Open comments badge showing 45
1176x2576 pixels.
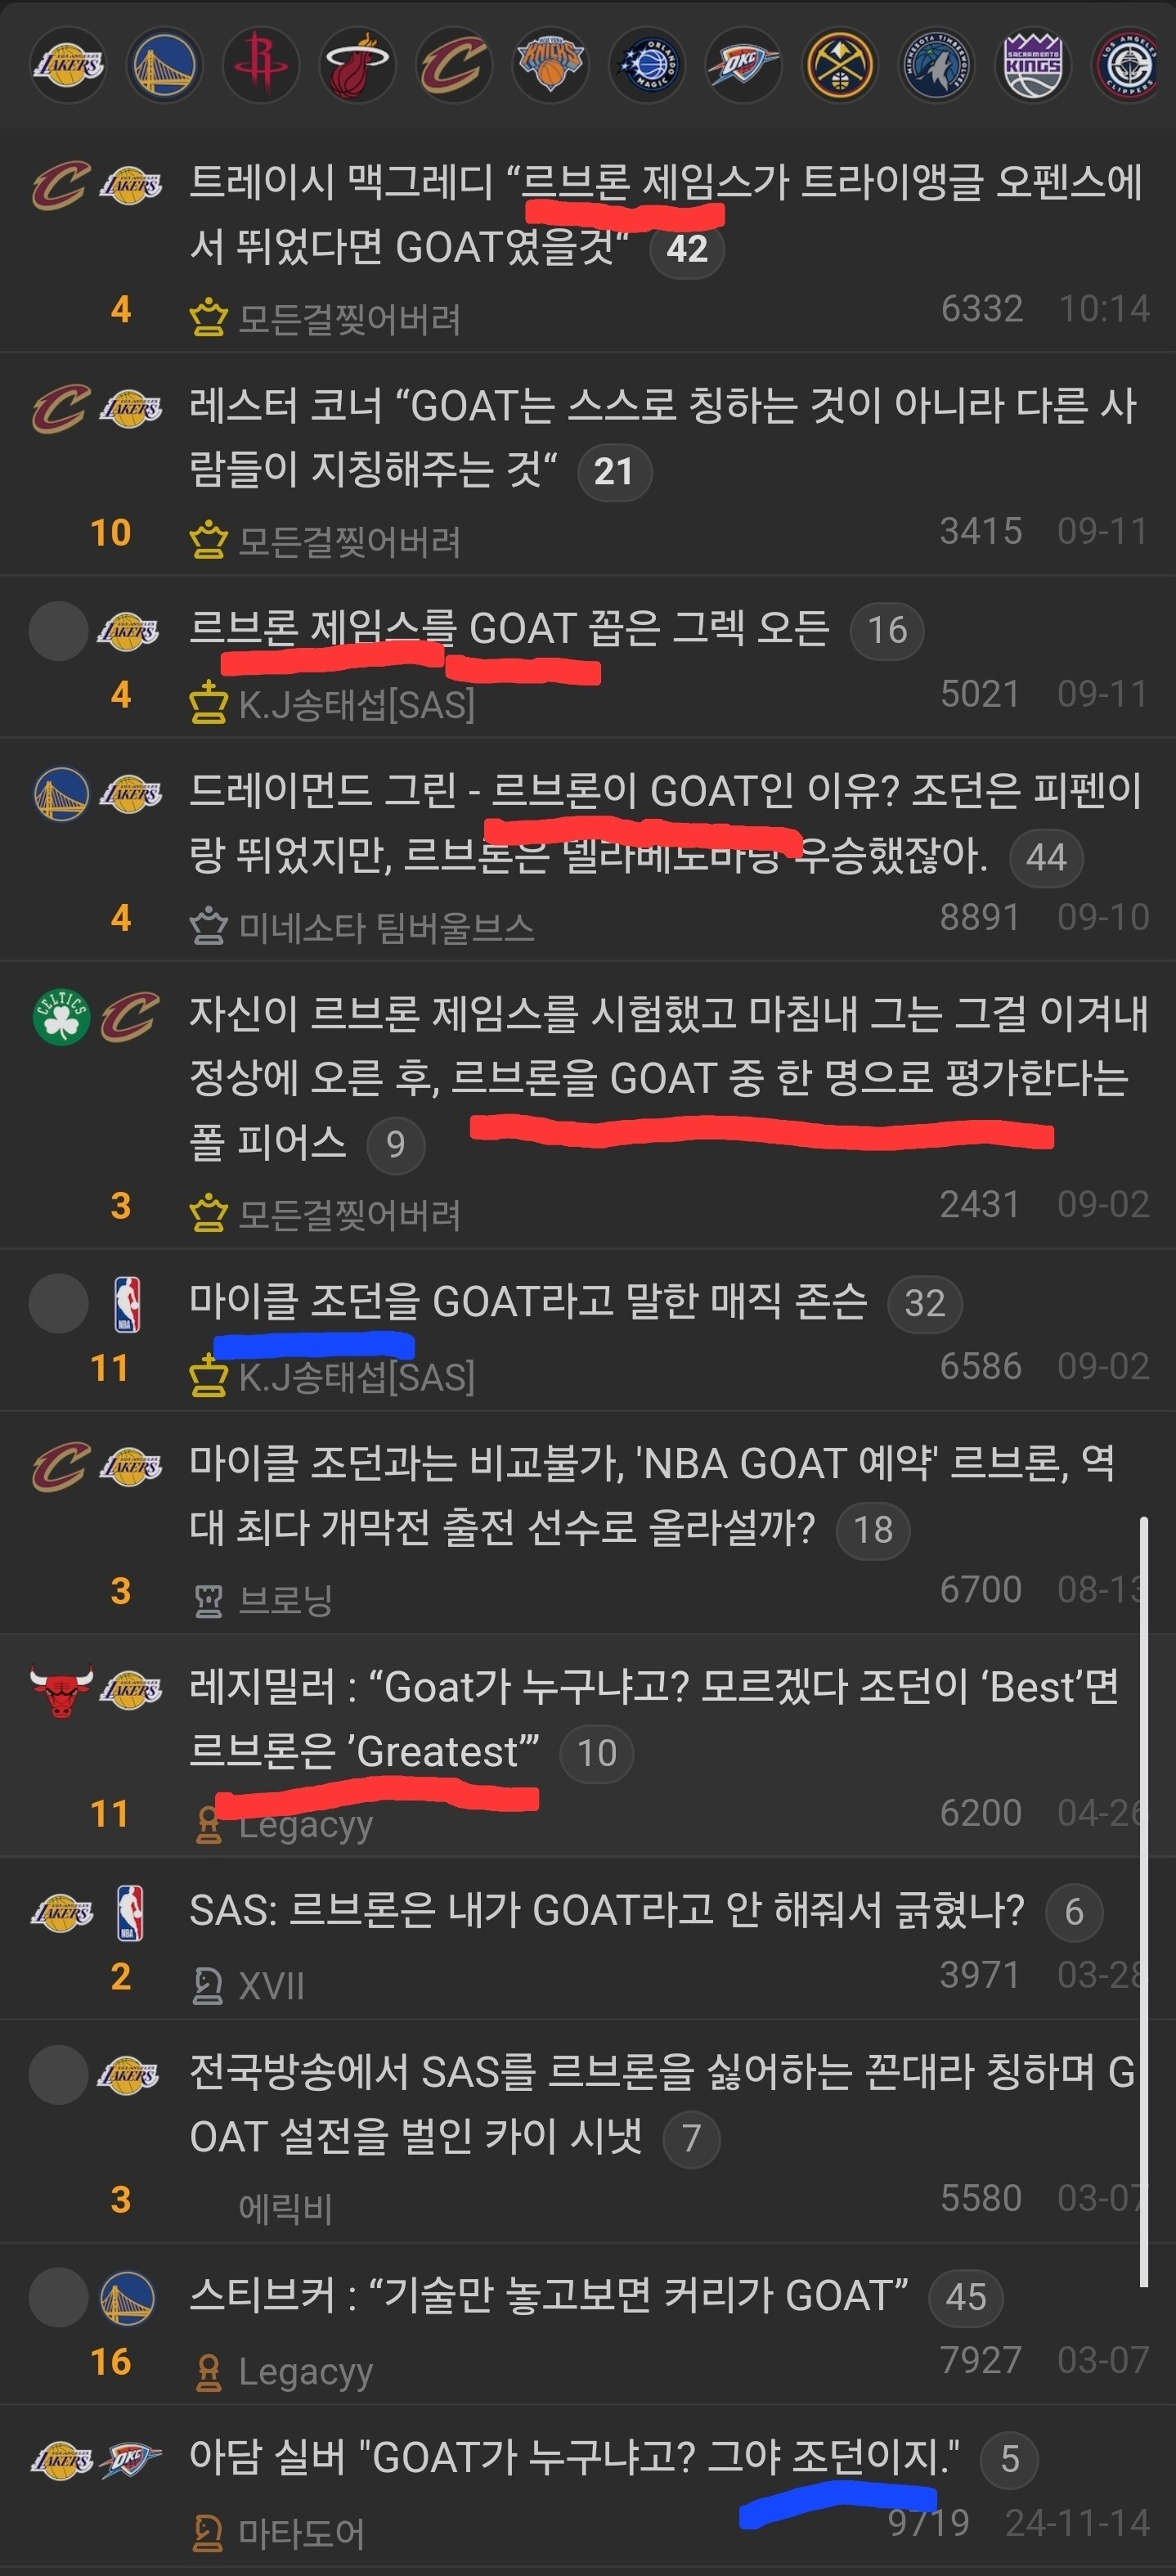966,2296
